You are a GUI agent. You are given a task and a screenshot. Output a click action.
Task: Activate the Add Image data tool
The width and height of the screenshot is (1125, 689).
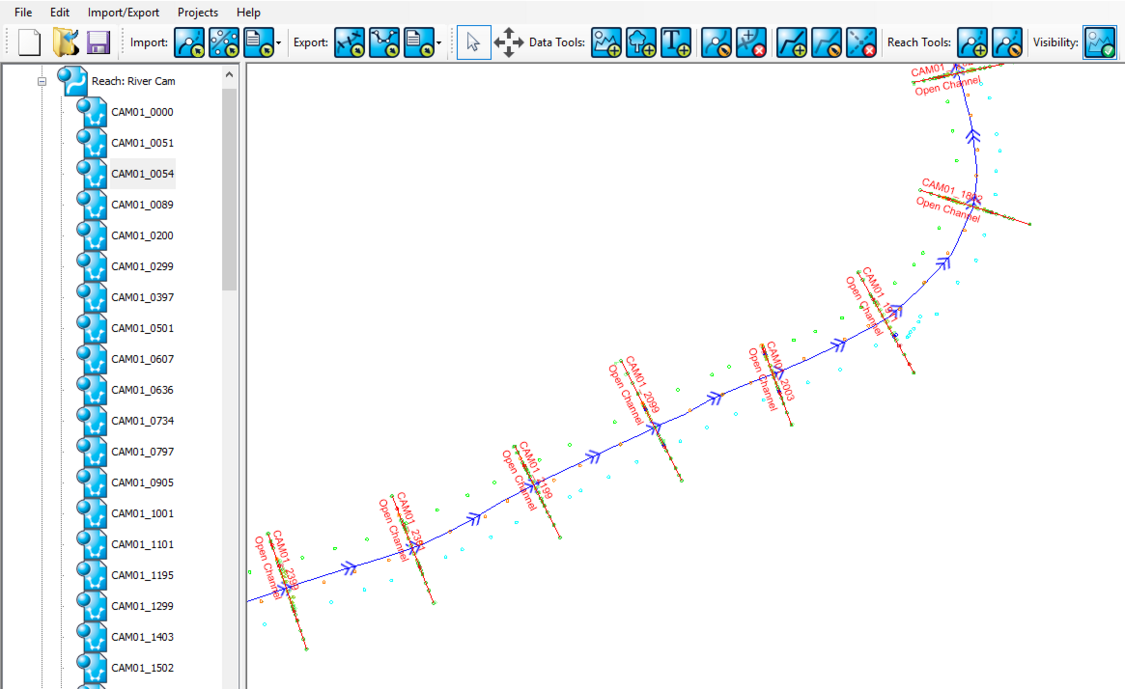[x=606, y=43]
